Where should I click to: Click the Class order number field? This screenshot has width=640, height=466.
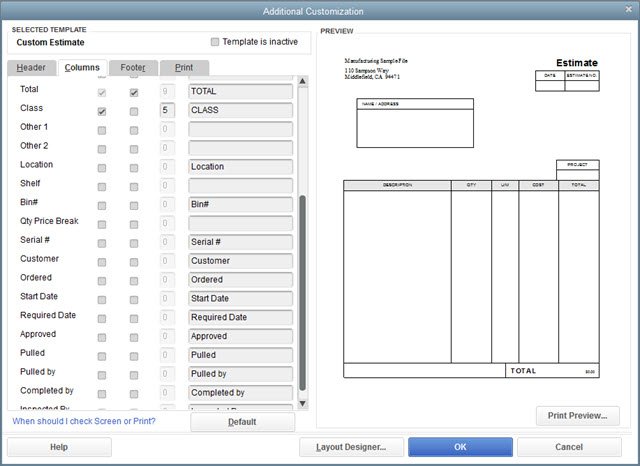(x=167, y=111)
